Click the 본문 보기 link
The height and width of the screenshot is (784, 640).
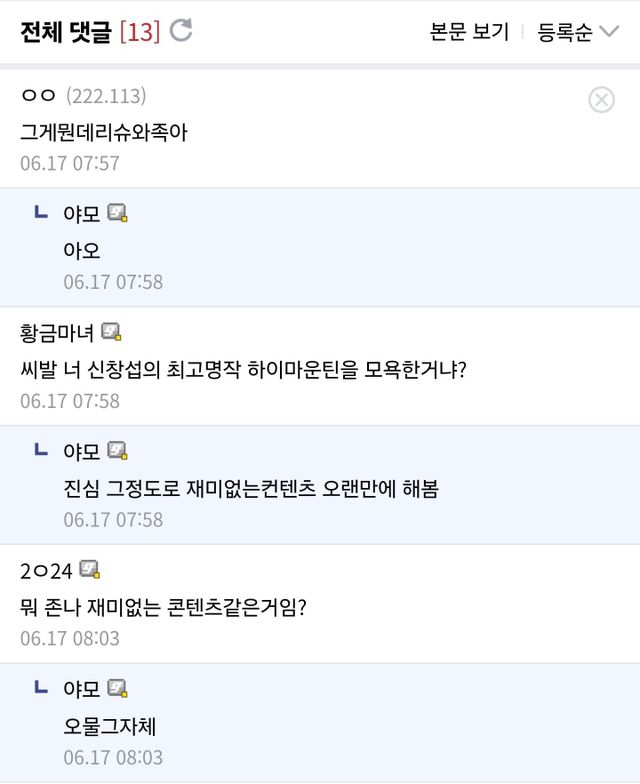click(x=469, y=32)
